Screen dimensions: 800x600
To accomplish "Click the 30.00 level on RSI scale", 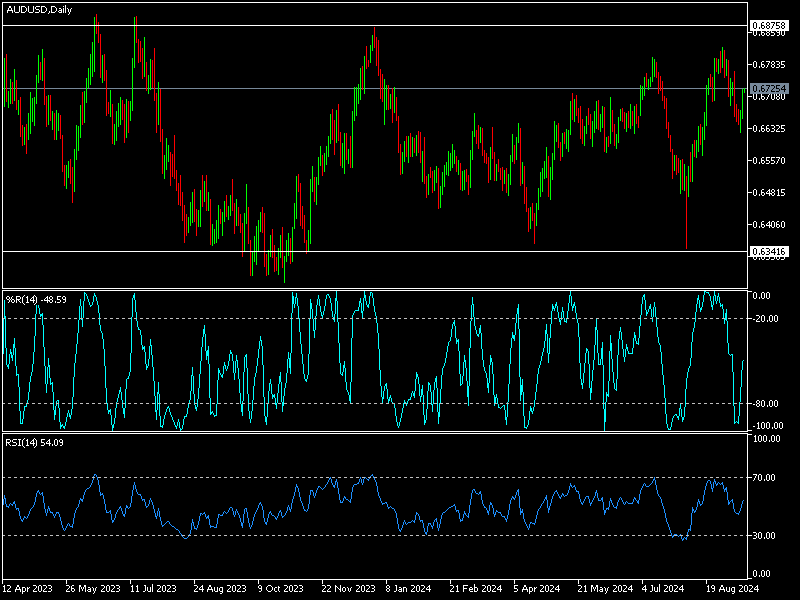I will (x=764, y=536).
